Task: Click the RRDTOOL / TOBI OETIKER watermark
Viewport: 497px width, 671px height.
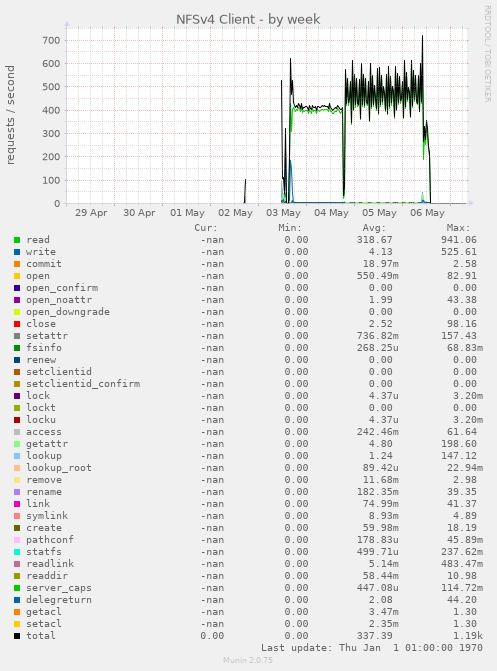Action: [488, 53]
